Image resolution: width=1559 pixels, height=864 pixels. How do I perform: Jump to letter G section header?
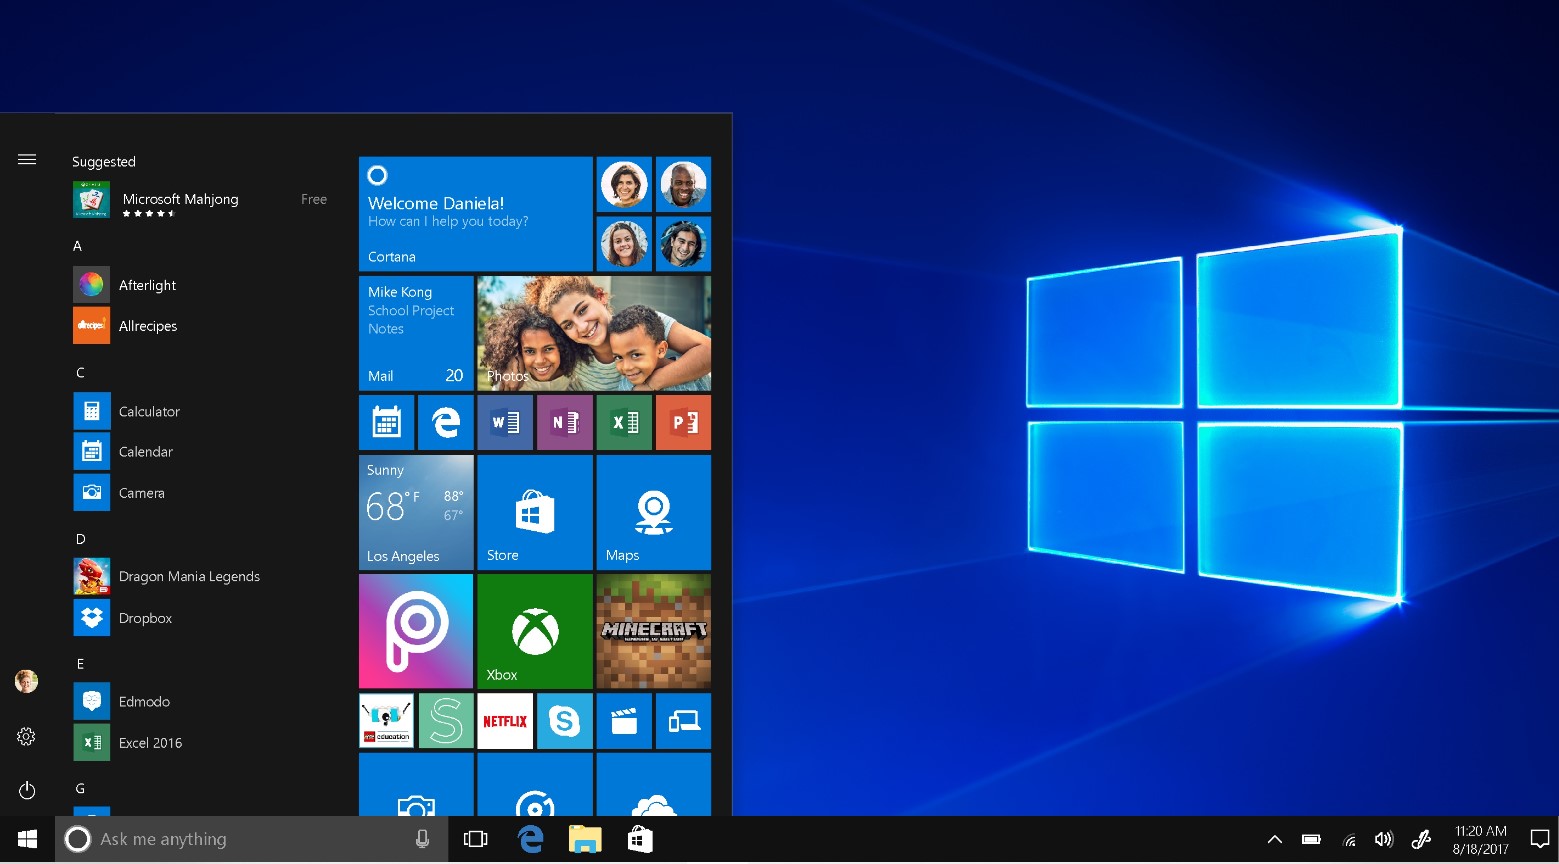[80, 789]
